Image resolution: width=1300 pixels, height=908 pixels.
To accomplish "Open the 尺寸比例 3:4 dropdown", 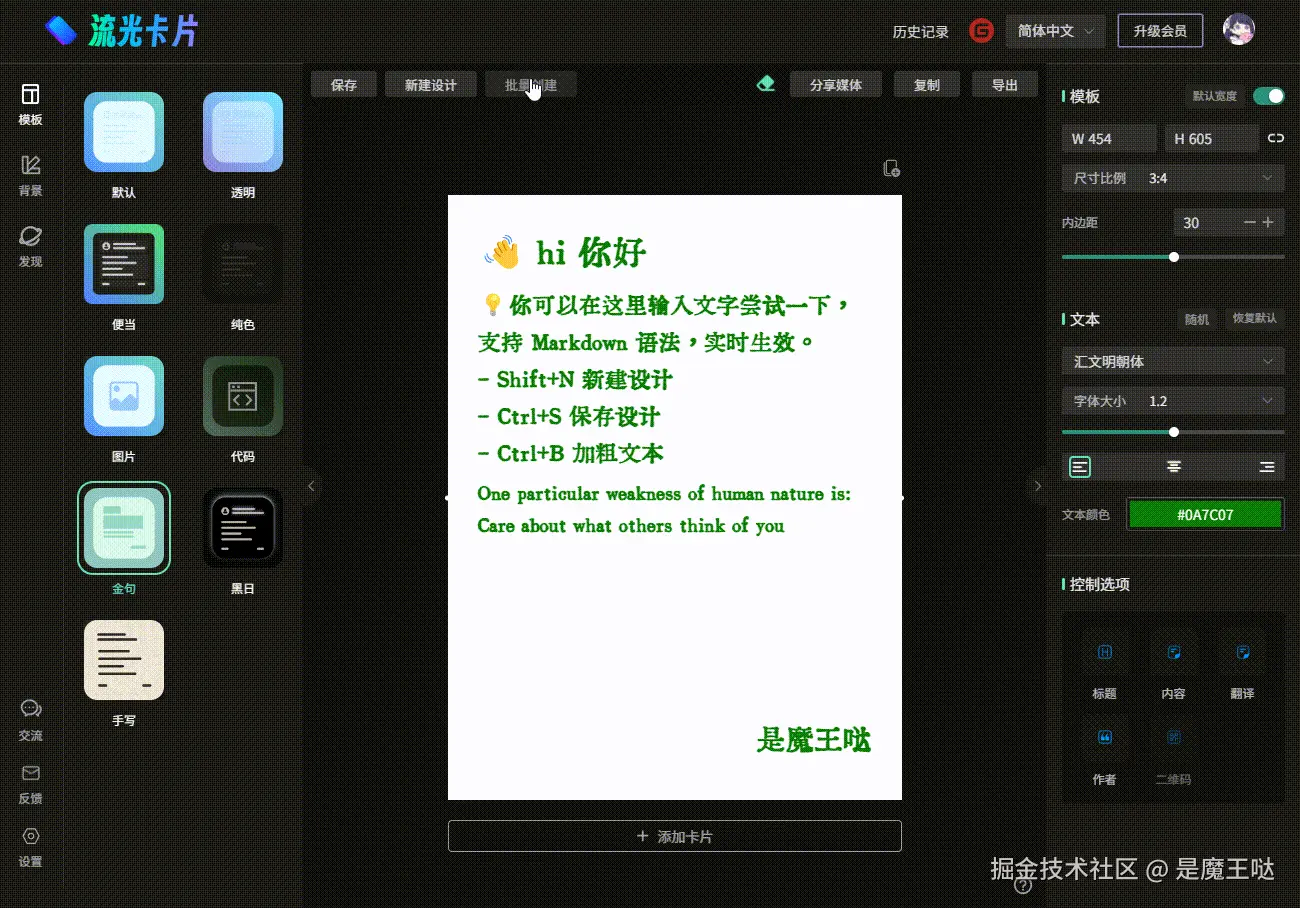I will pos(1173,178).
